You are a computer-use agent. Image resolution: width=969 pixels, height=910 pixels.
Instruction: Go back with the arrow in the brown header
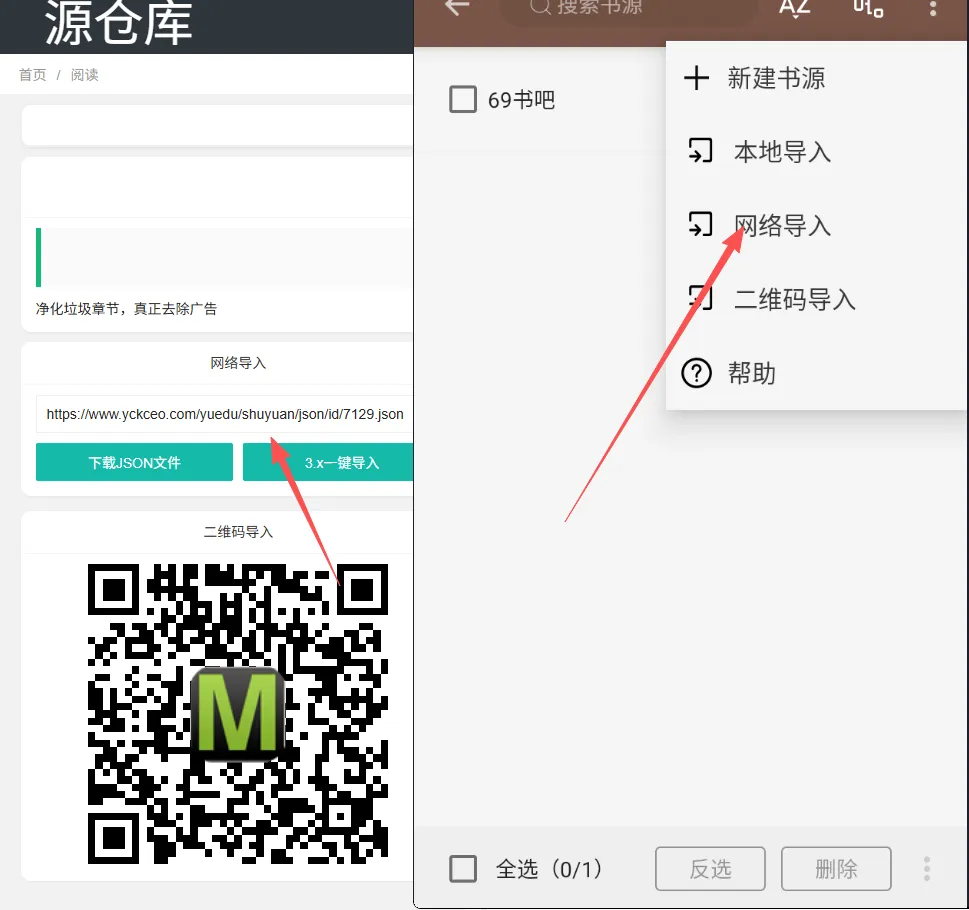pyautogui.click(x=457, y=7)
